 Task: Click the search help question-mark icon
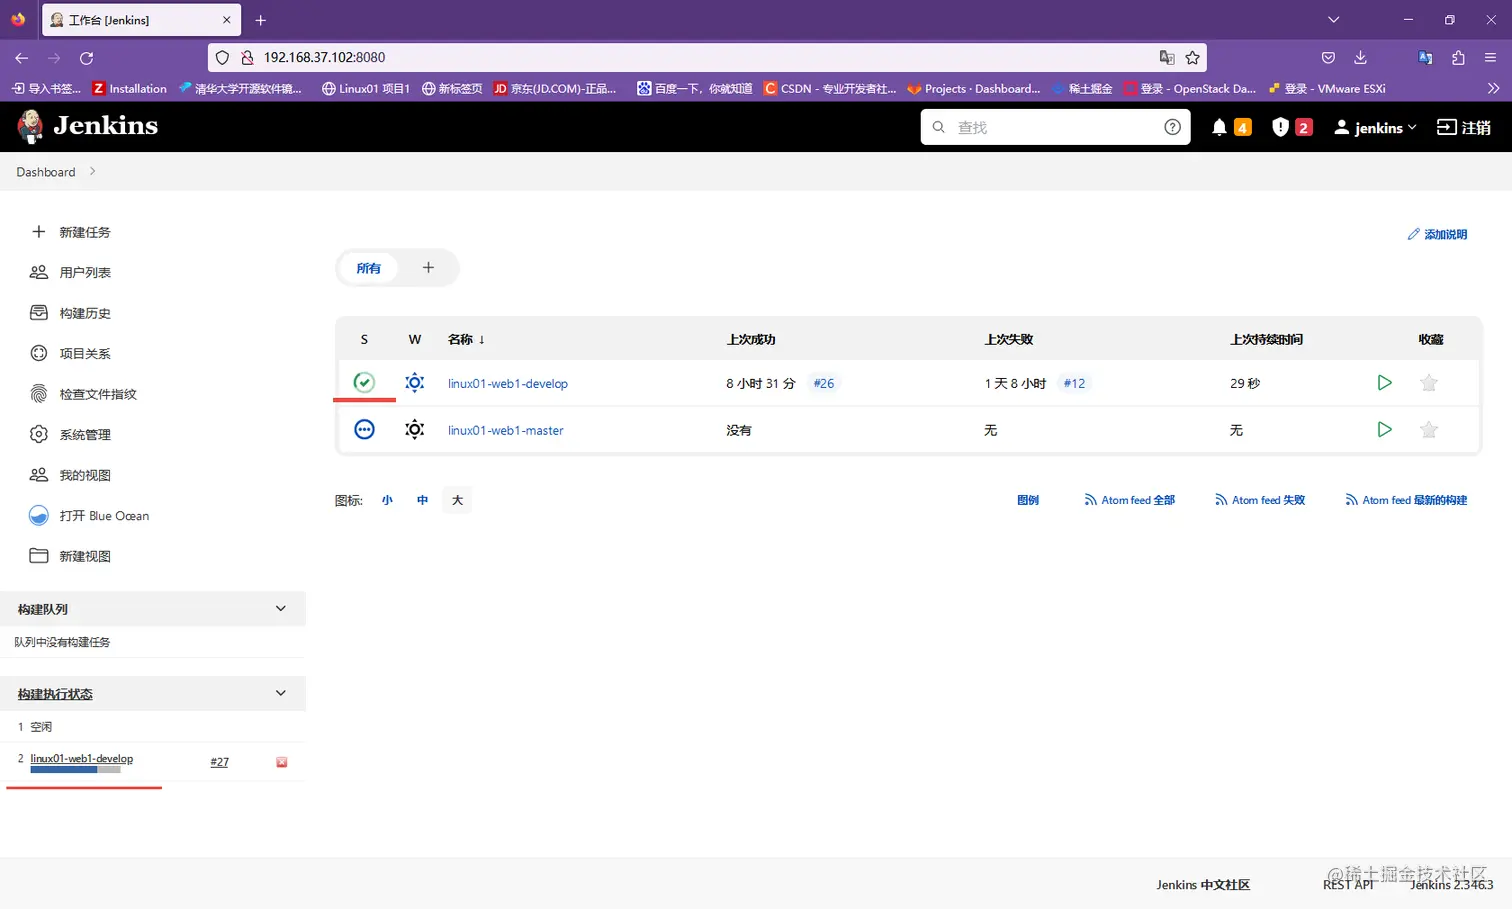tap(1172, 127)
